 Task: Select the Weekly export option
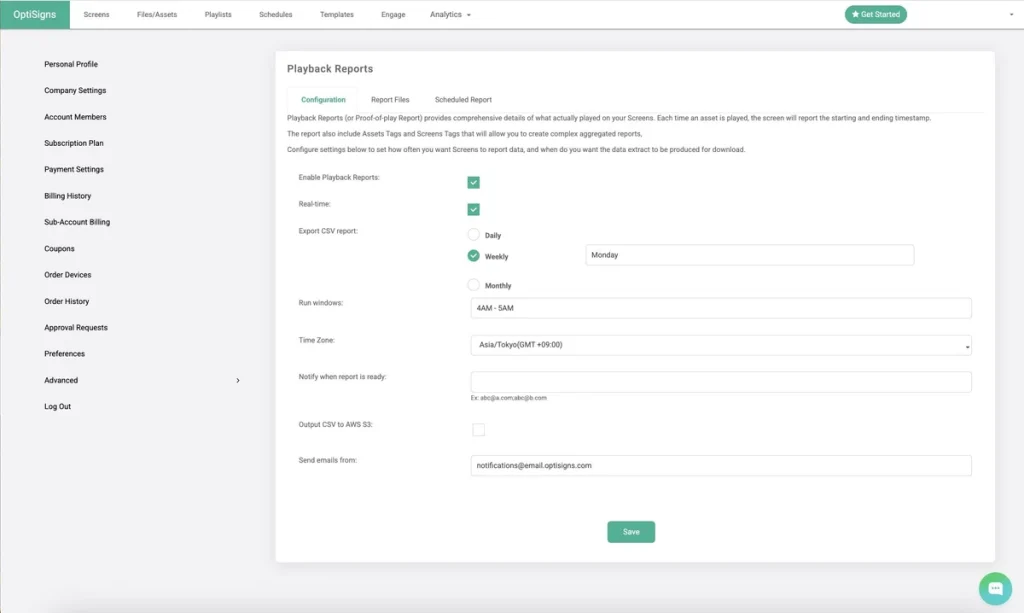[474, 256]
